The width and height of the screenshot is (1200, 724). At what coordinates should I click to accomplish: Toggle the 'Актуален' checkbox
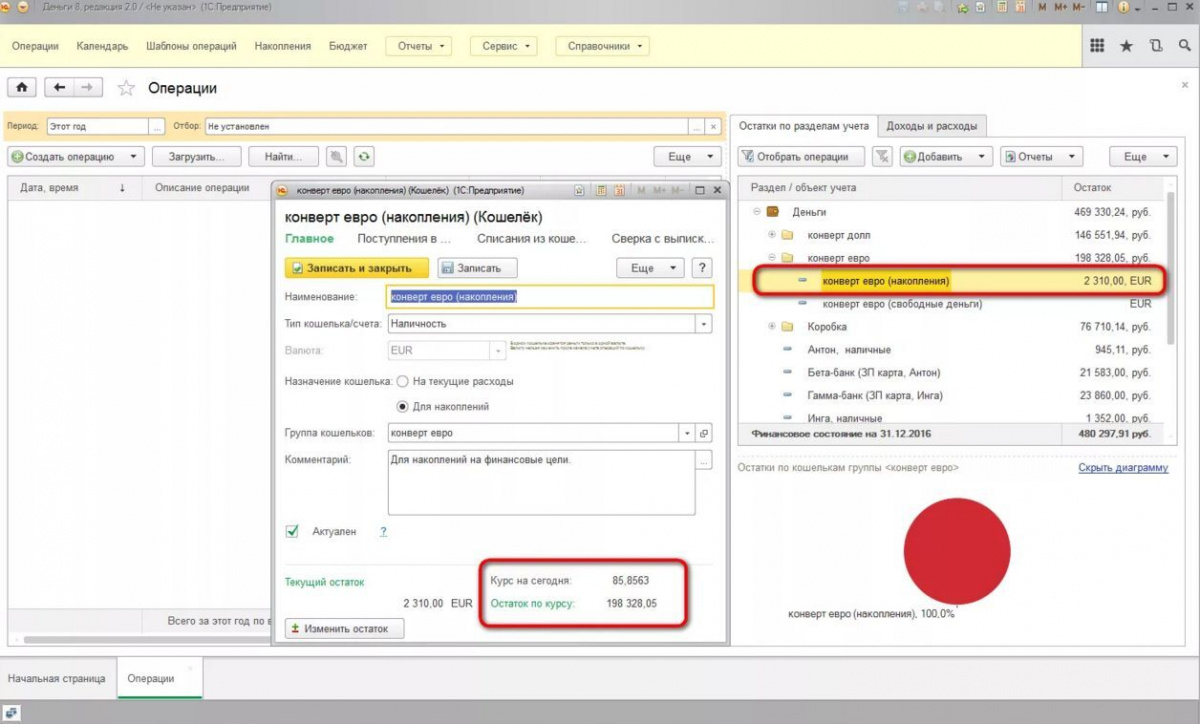[293, 532]
